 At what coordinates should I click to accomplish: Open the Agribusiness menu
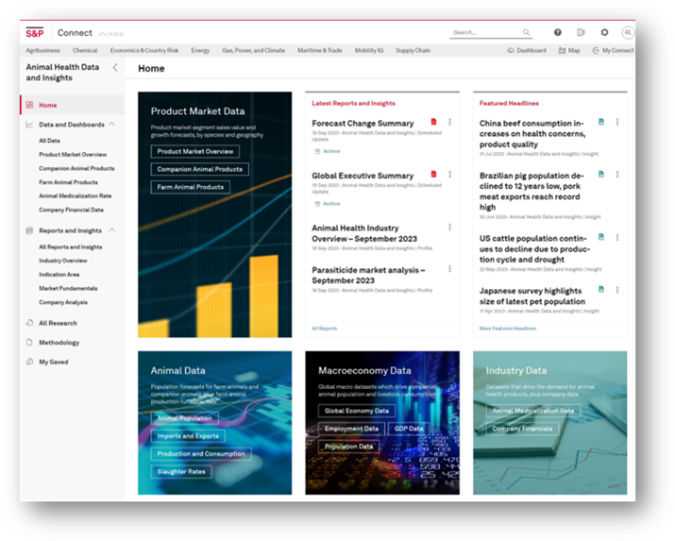click(x=43, y=50)
